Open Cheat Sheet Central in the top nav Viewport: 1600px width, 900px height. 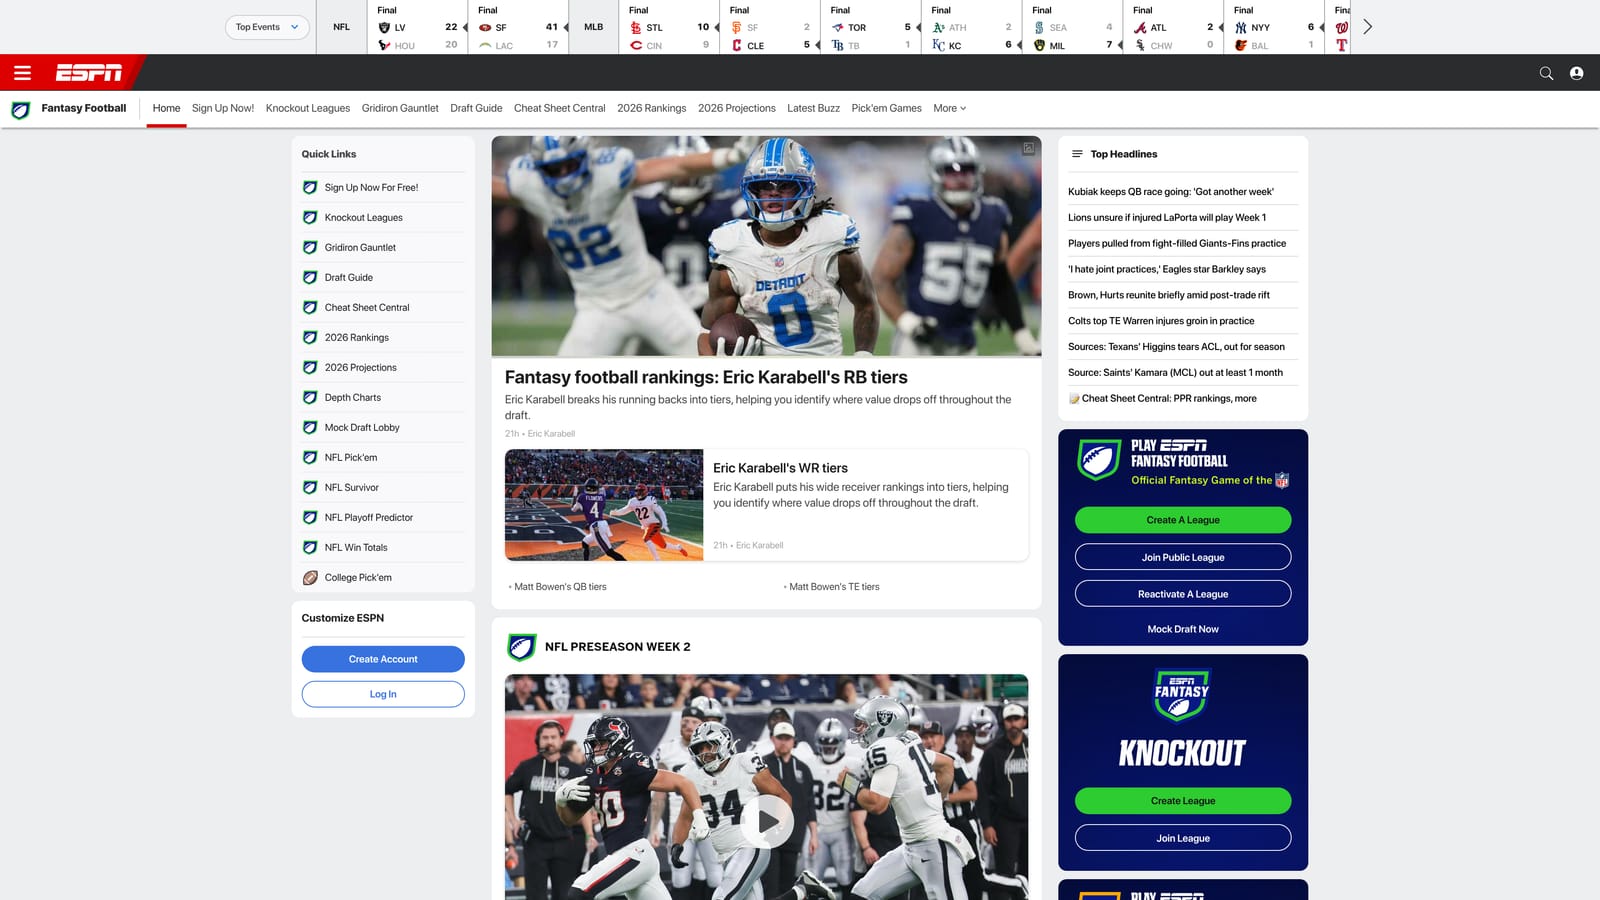tap(559, 108)
